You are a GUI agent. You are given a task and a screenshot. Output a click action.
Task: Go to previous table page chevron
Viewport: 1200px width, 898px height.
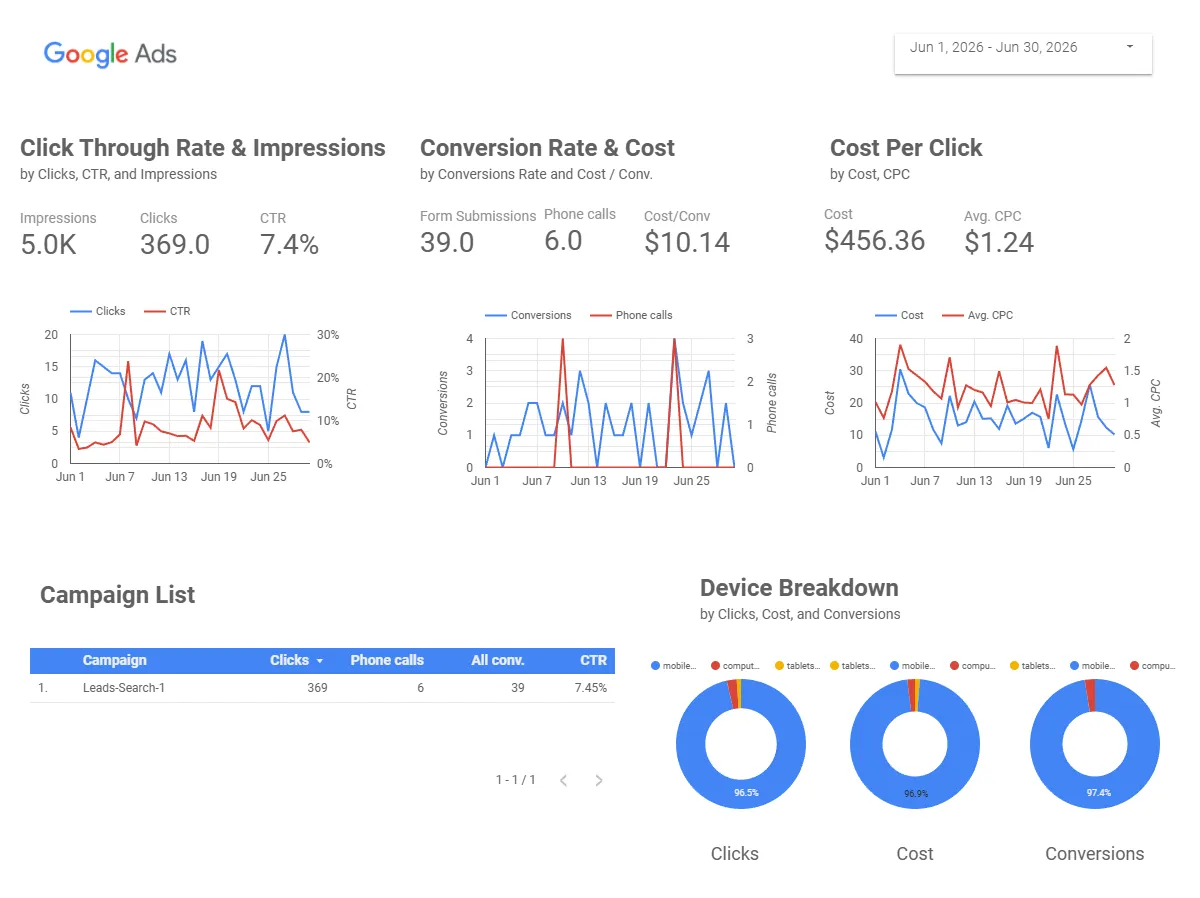[x=563, y=780]
